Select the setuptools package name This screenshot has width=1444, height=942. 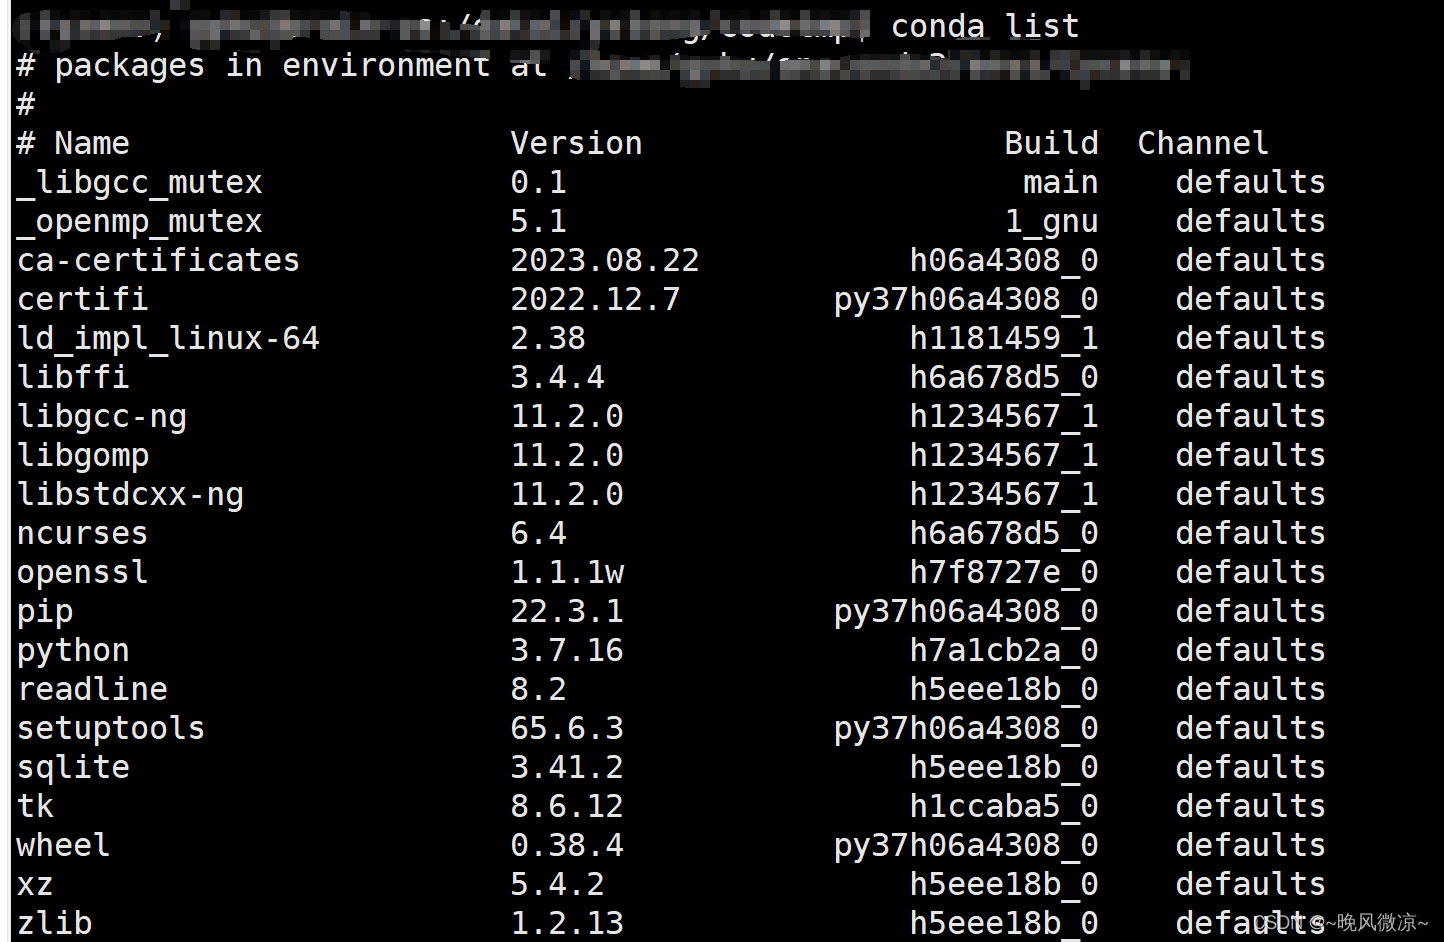(111, 729)
